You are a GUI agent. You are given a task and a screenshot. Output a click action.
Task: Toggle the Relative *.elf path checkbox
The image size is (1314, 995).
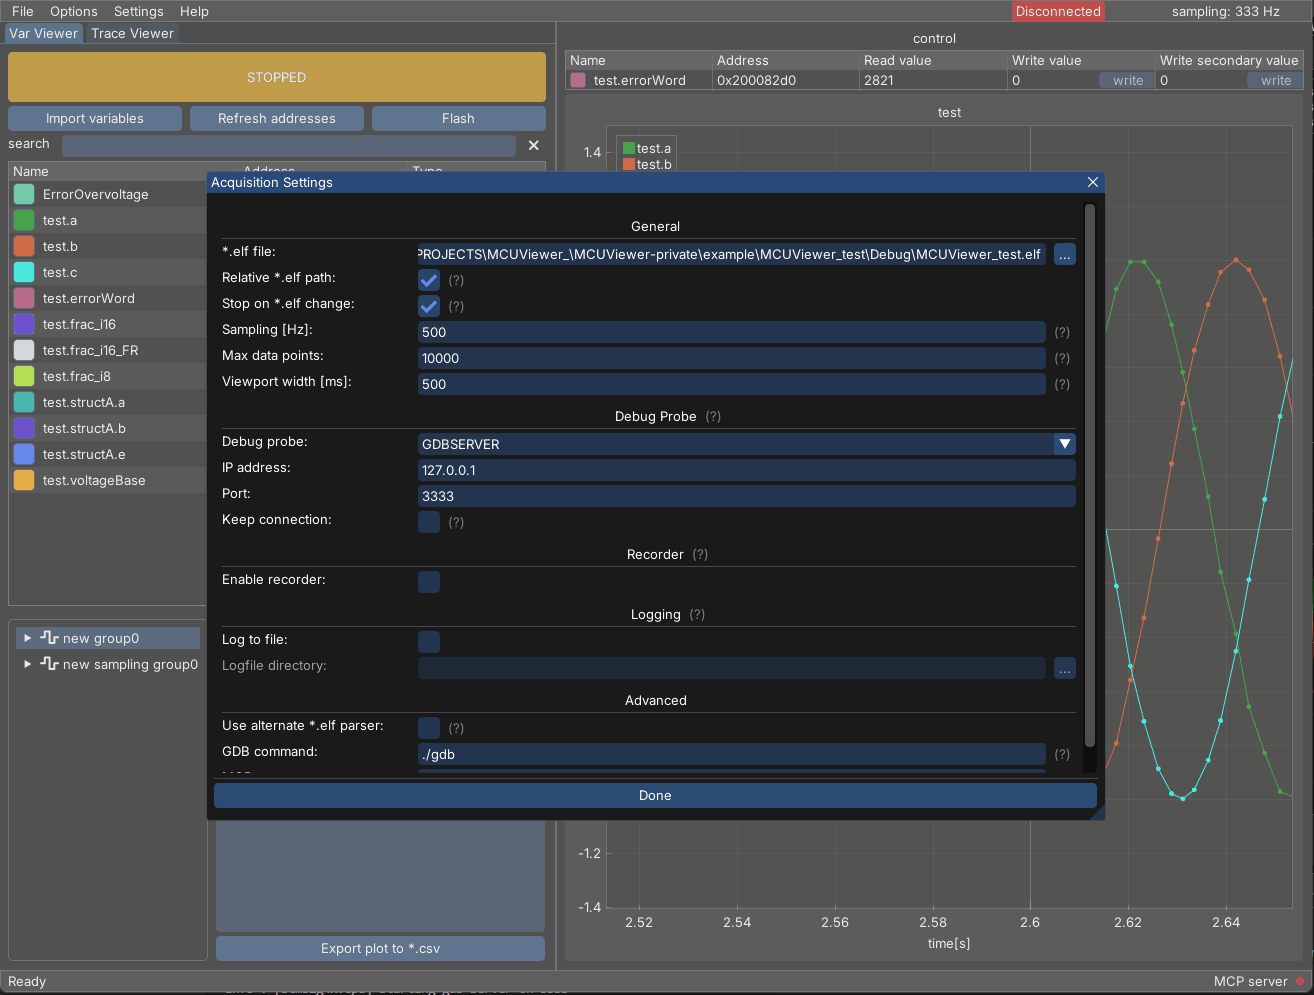pos(429,280)
